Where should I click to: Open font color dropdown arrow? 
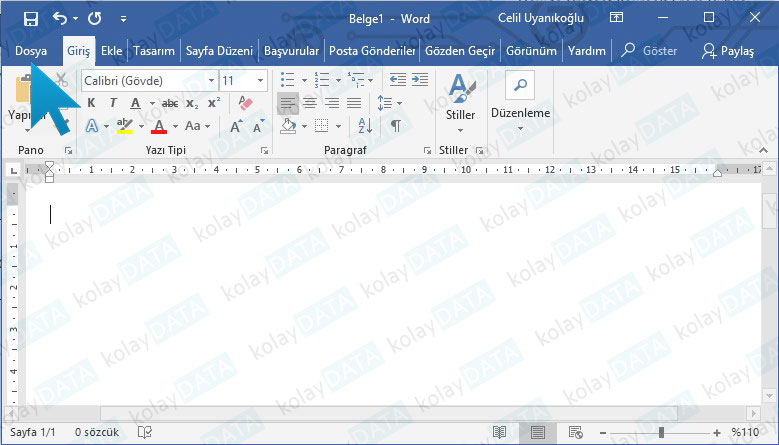click(175, 126)
